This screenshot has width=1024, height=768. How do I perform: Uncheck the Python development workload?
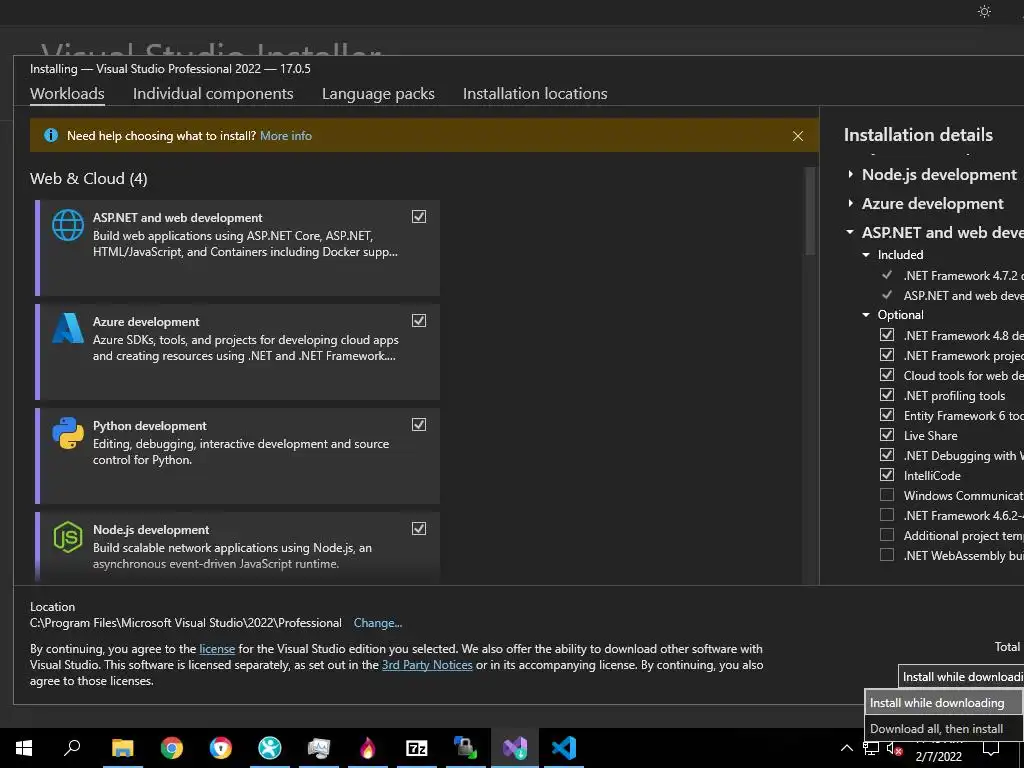[419, 424]
